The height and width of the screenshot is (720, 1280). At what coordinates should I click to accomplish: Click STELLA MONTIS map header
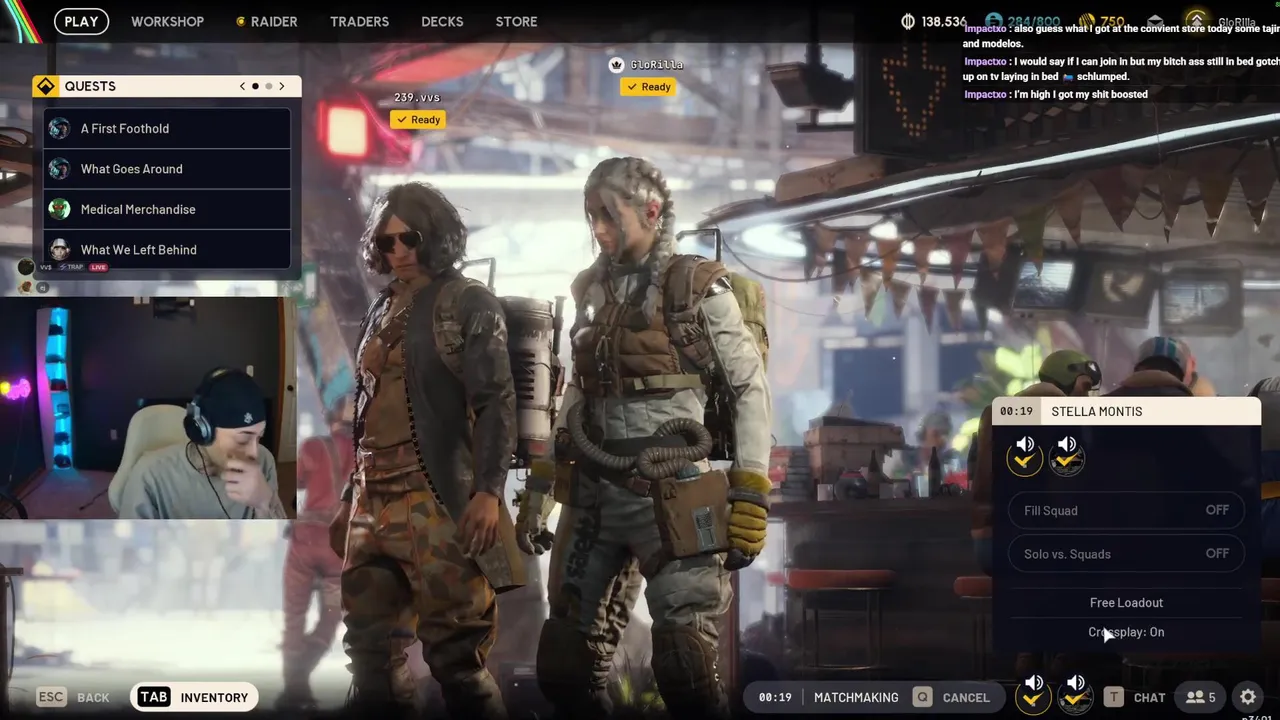[x=1126, y=411]
